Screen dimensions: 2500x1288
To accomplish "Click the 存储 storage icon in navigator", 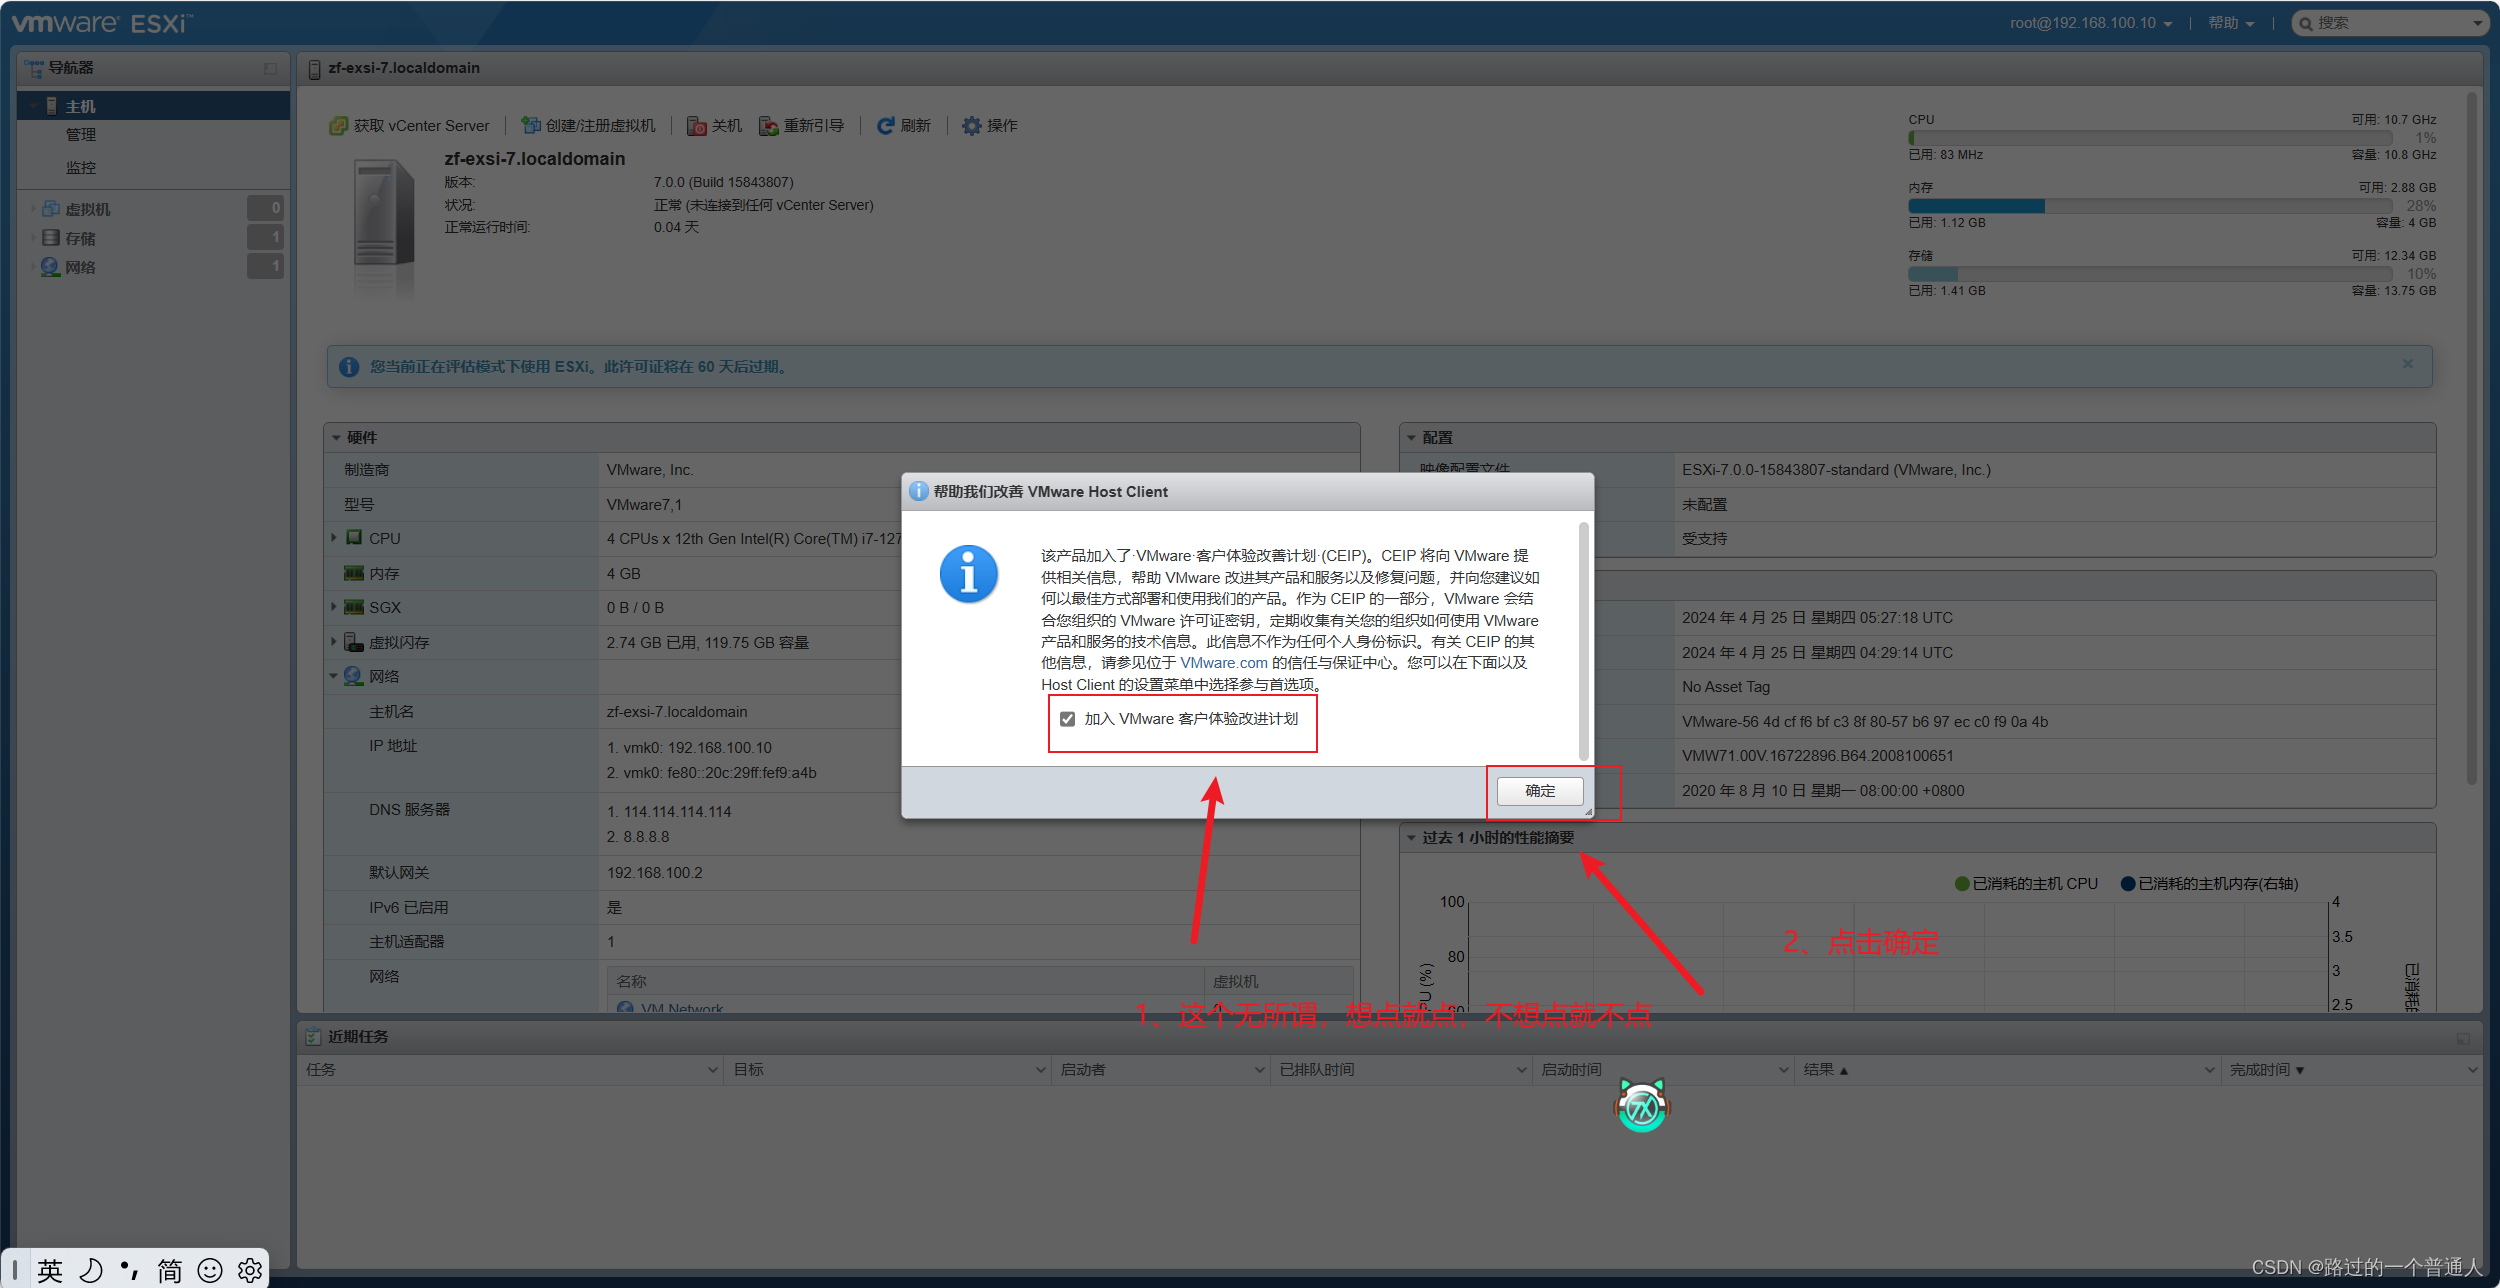I will [x=51, y=238].
